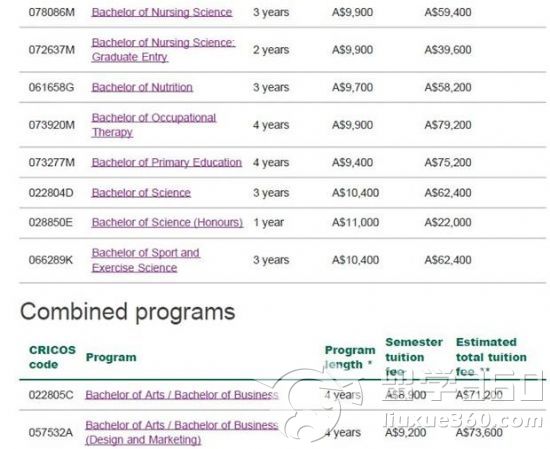The height and width of the screenshot is (449, 550).
Task: Select CRICOS code 078086M cell
Action: [x=52, y=12]
